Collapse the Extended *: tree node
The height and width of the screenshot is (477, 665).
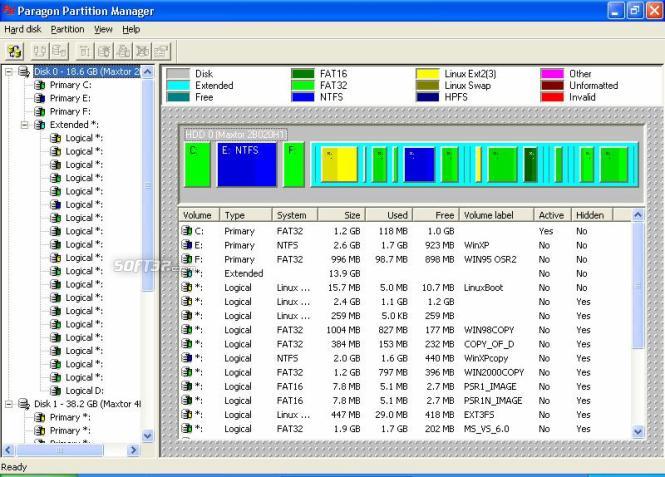click(25, 125)
